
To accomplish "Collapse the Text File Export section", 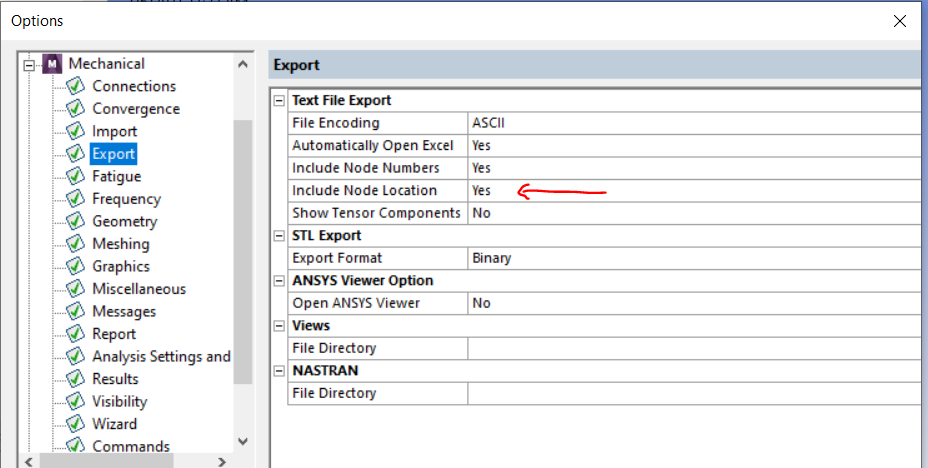I will 279,101.
